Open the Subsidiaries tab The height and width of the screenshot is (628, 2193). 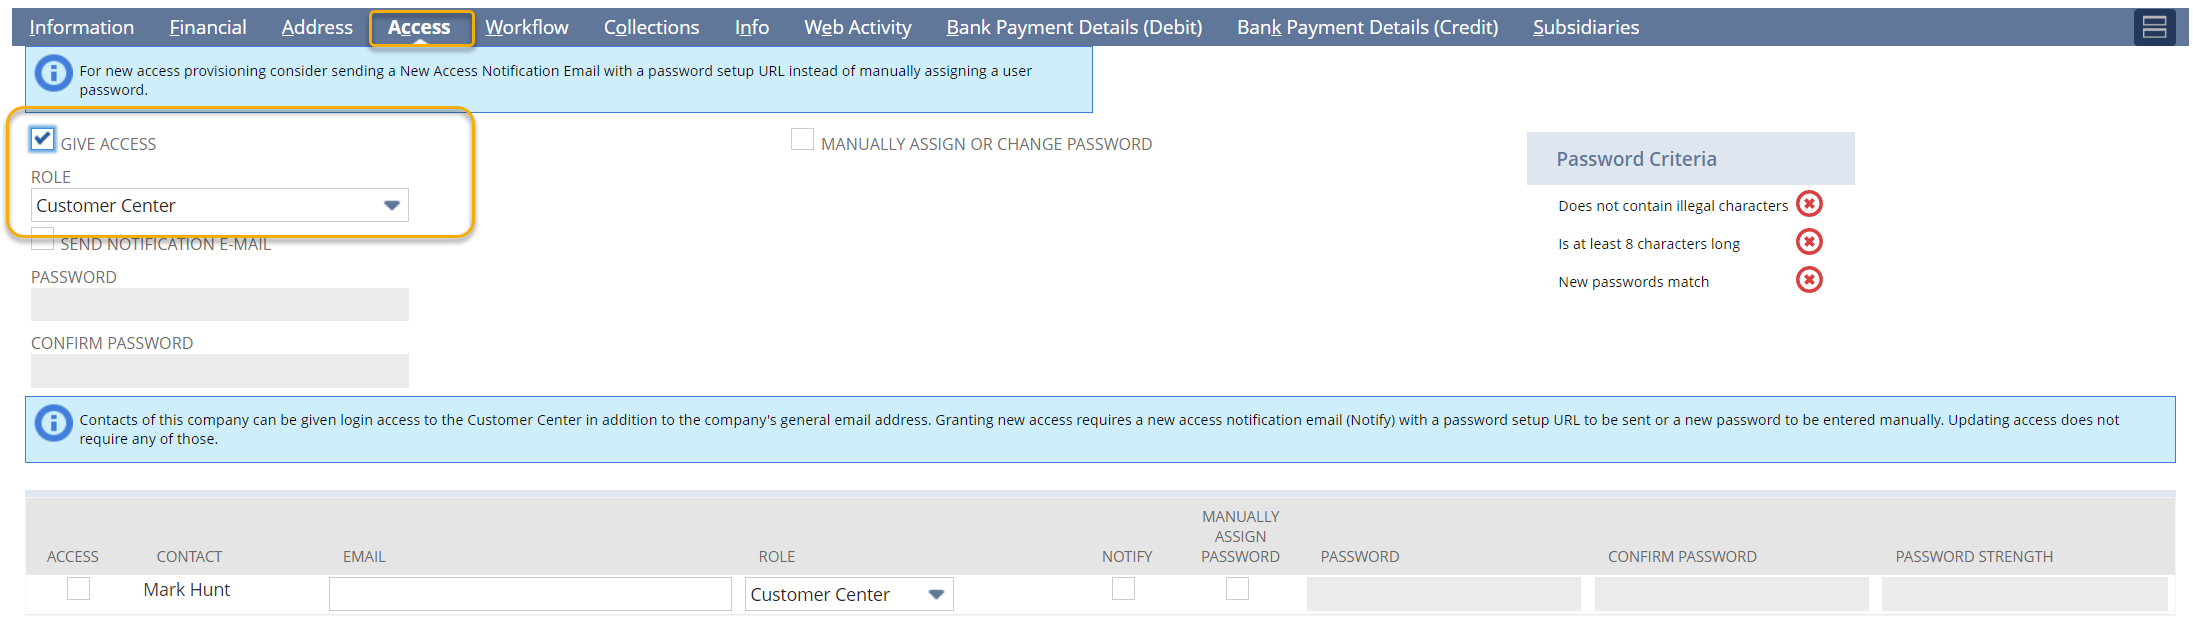(x=1585, y=28)
